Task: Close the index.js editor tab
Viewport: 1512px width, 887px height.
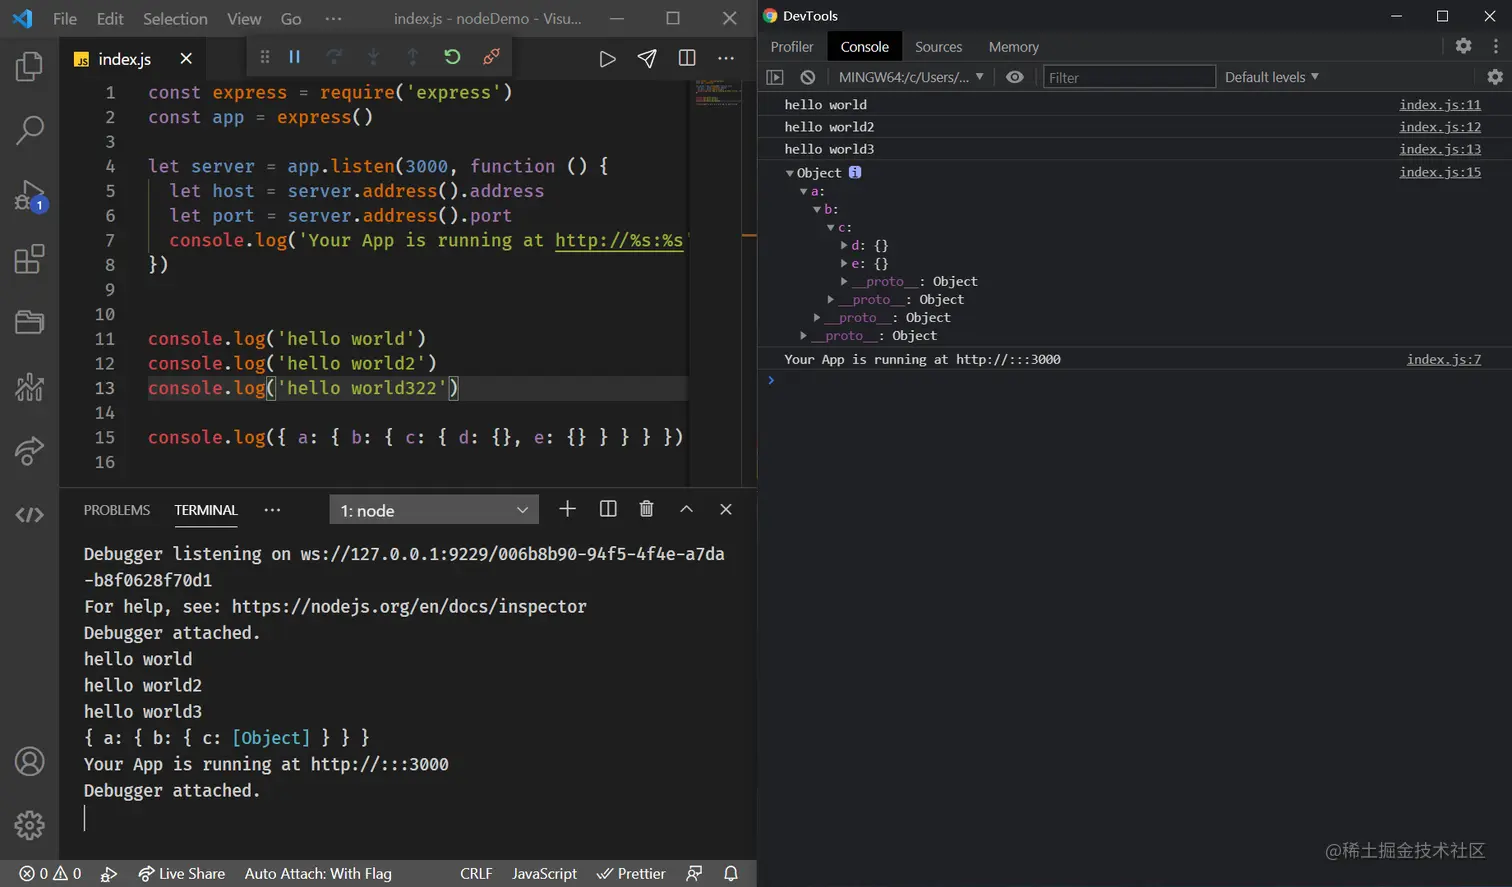Action: tap(186, 59)
